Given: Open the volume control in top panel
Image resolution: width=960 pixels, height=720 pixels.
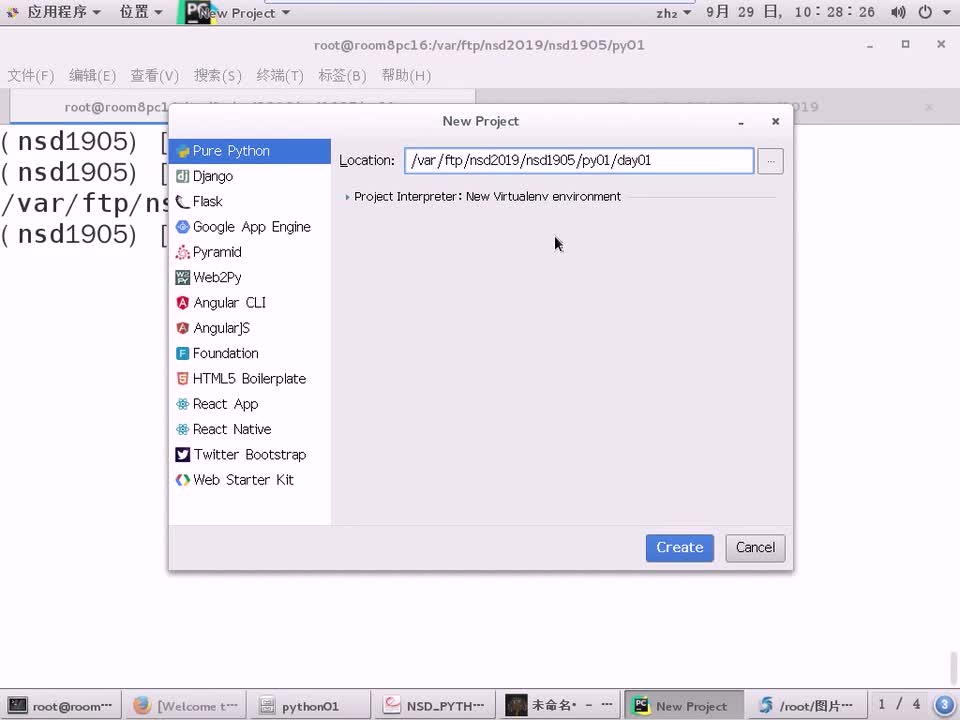Looking at the screenshot, I should tap(898, 12).
